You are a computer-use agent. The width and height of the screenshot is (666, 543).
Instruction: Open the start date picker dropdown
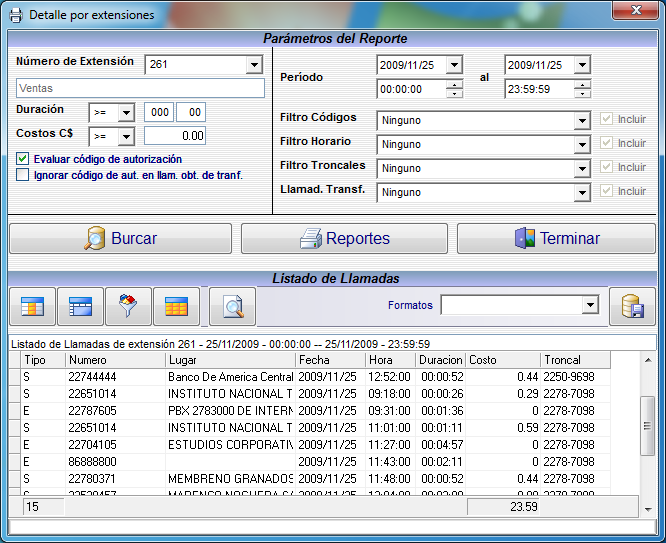point(454,65)
